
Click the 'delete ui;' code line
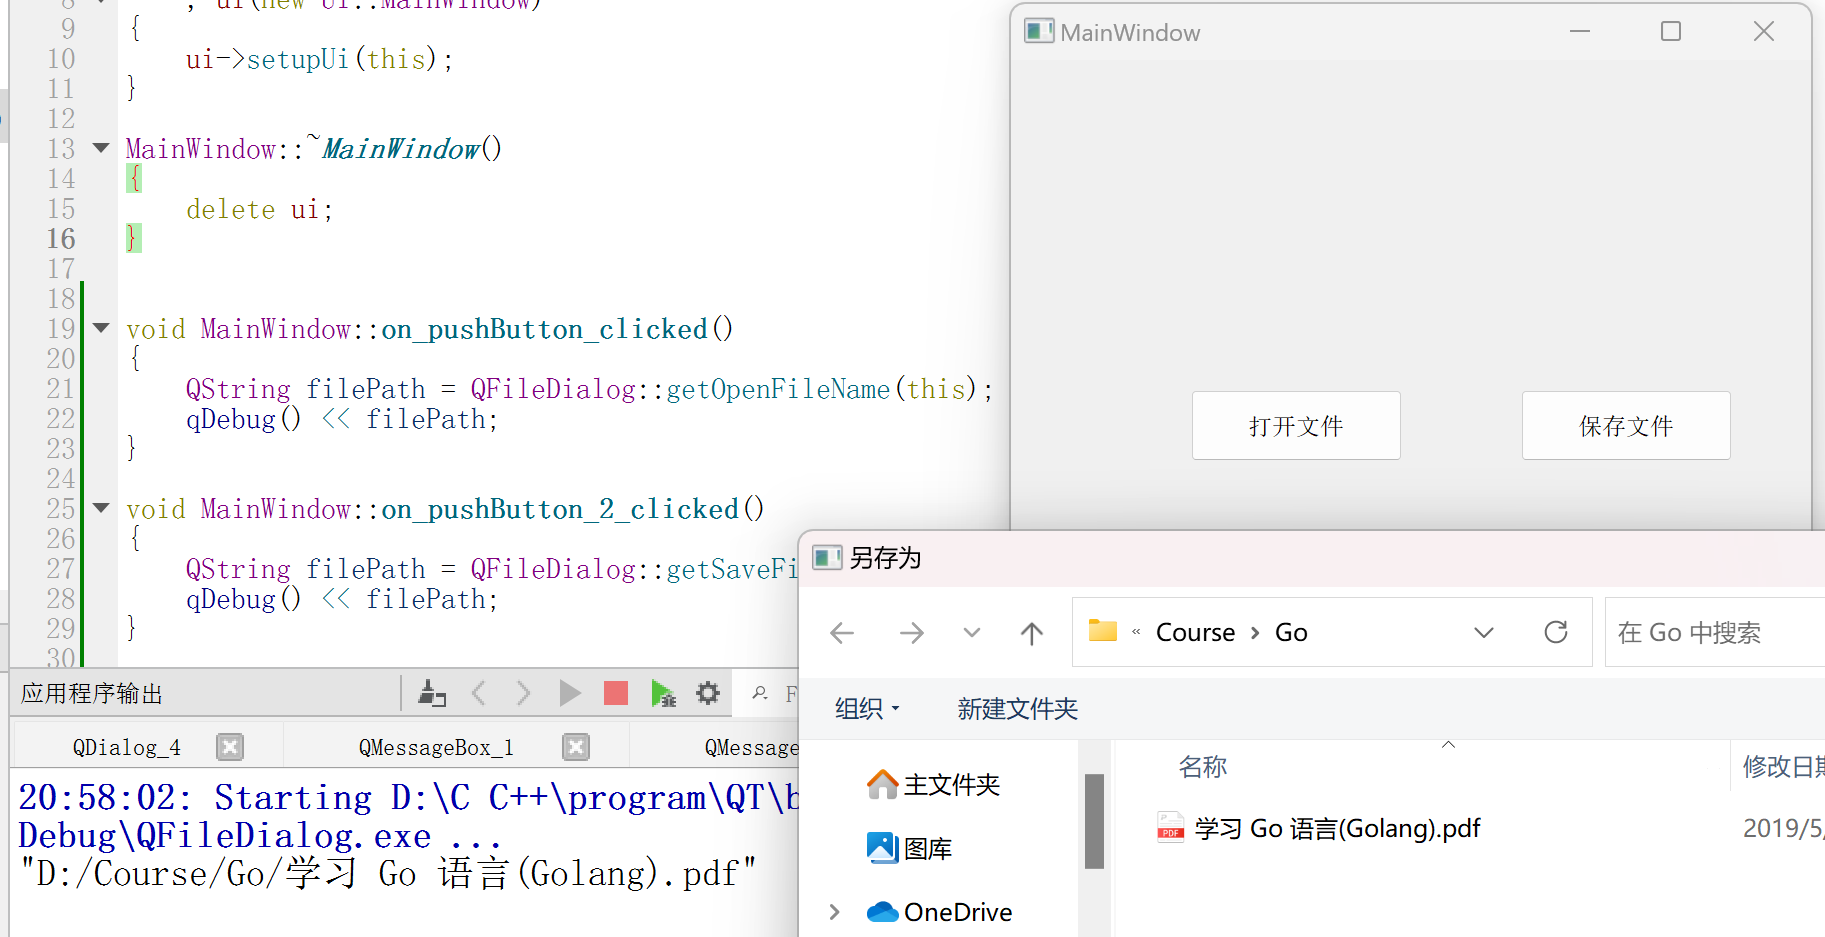[259, 209]
